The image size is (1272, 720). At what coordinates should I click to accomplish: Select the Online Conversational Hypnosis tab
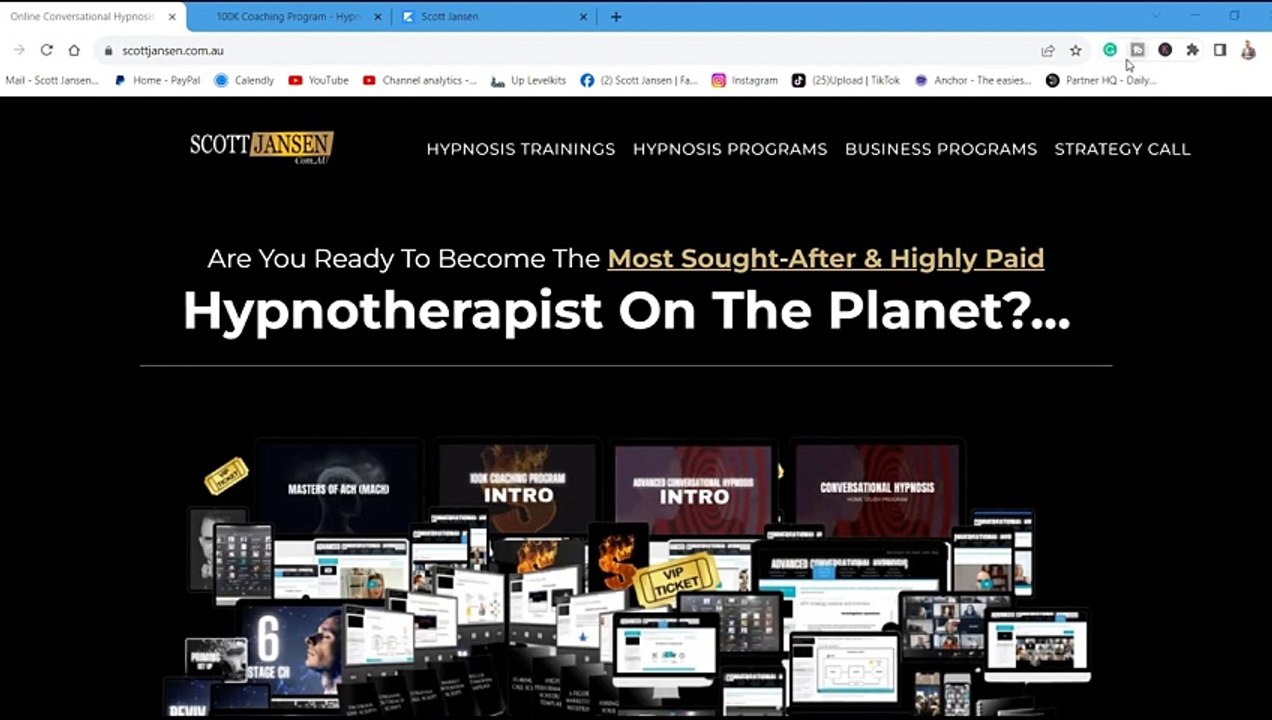pyautogui.click(x=84, y=17)
